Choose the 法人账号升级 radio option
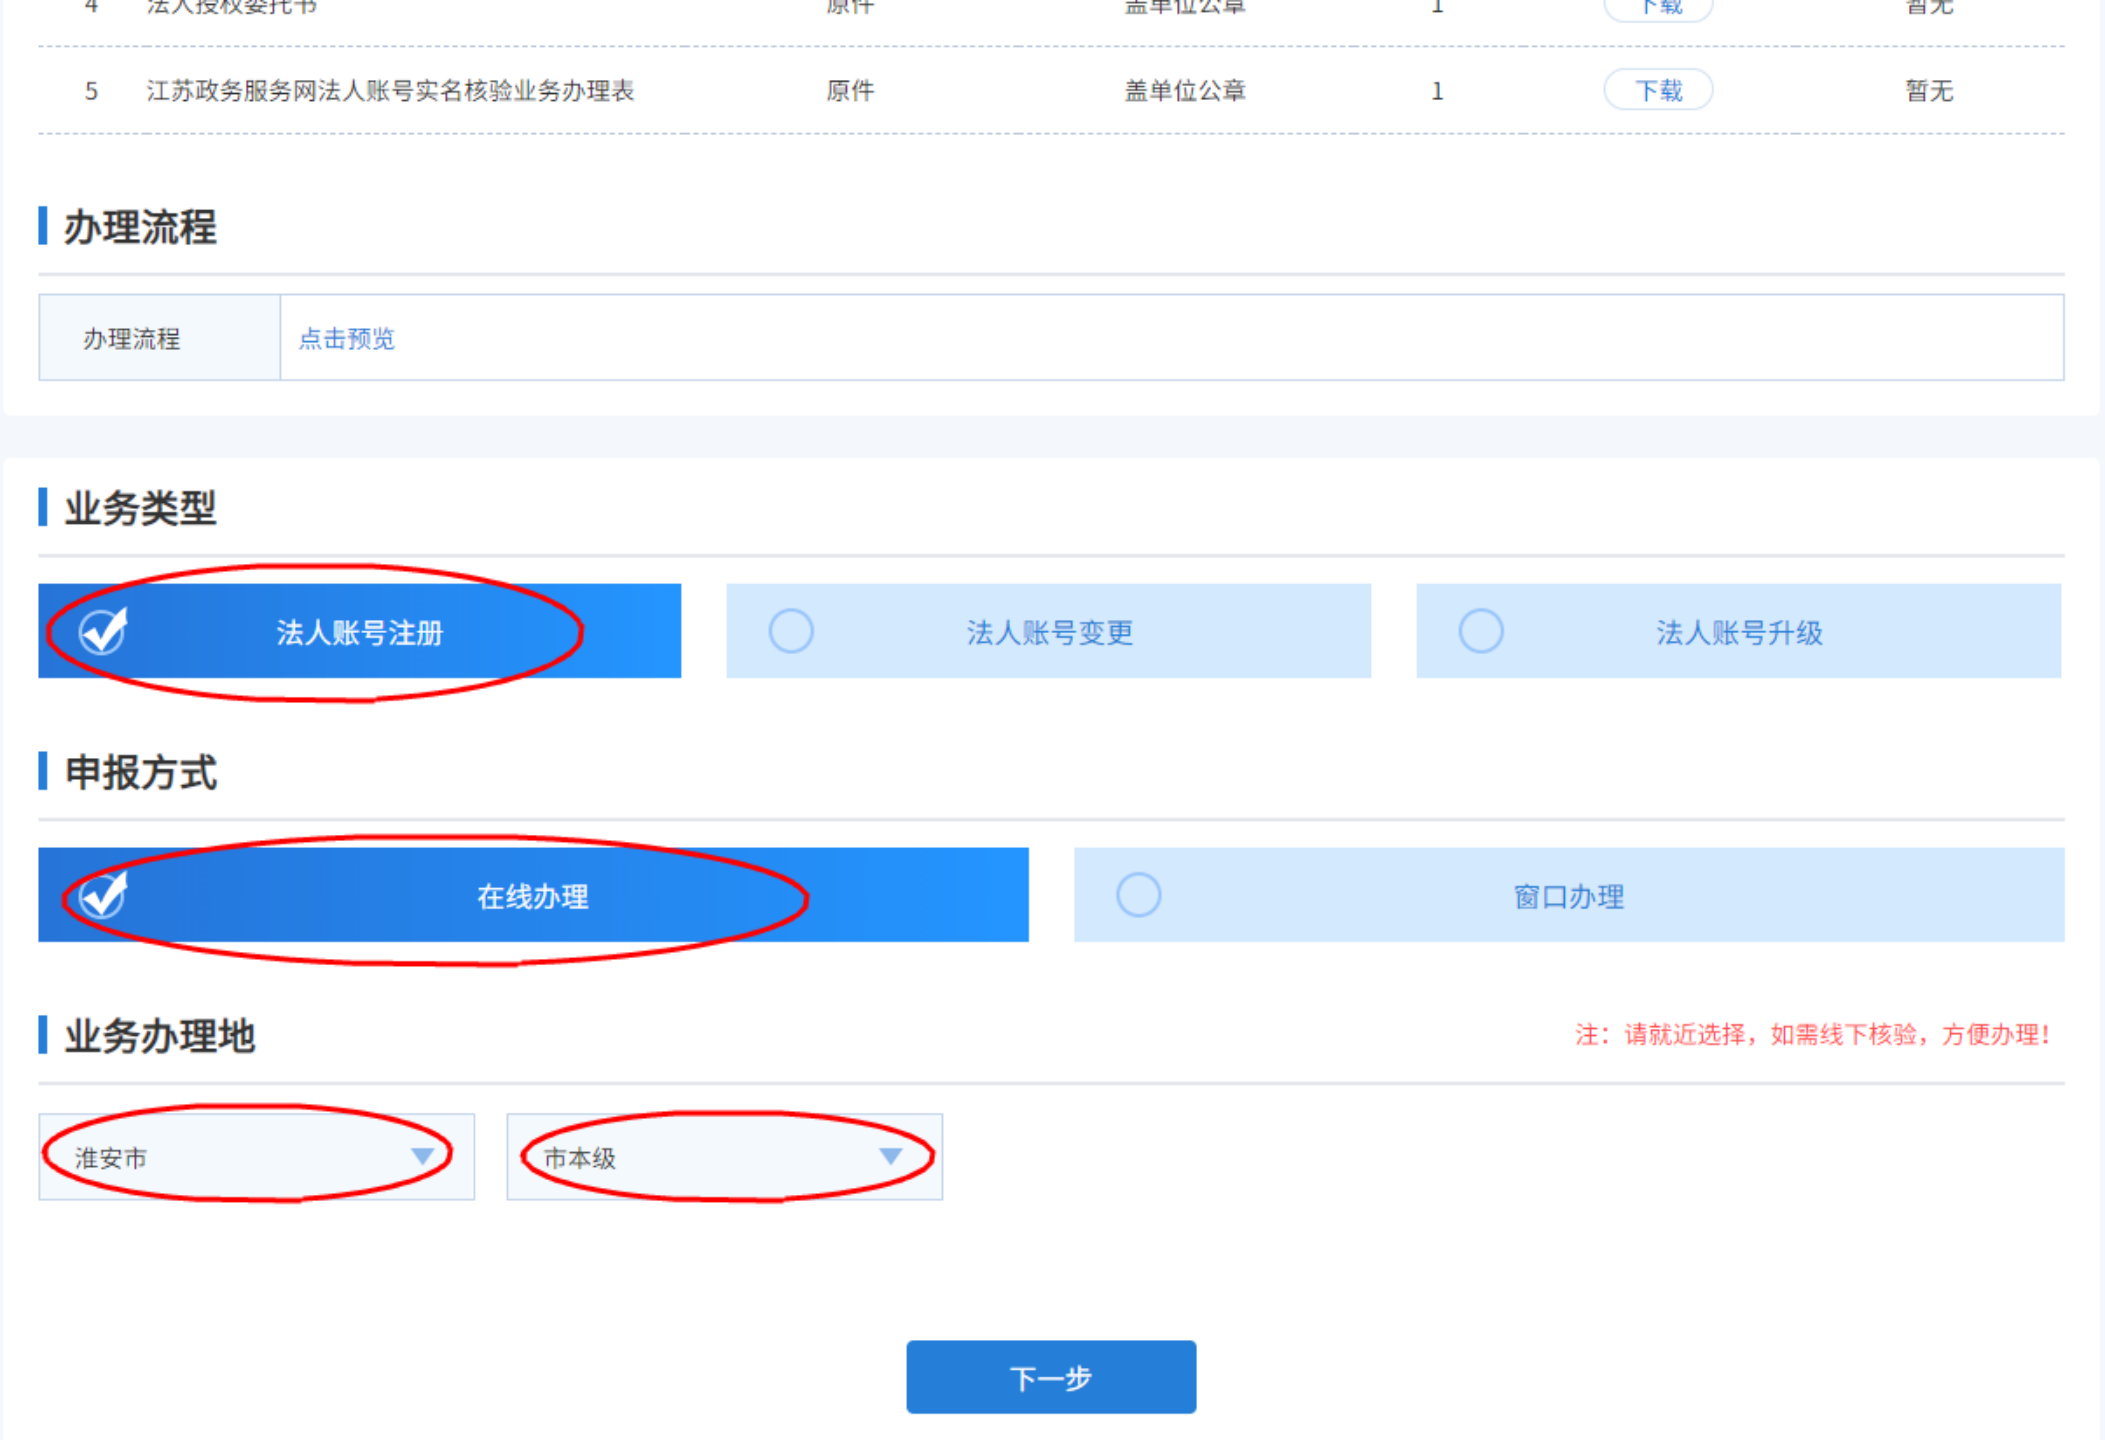2105x1440 pixels. coord(1480,631)
